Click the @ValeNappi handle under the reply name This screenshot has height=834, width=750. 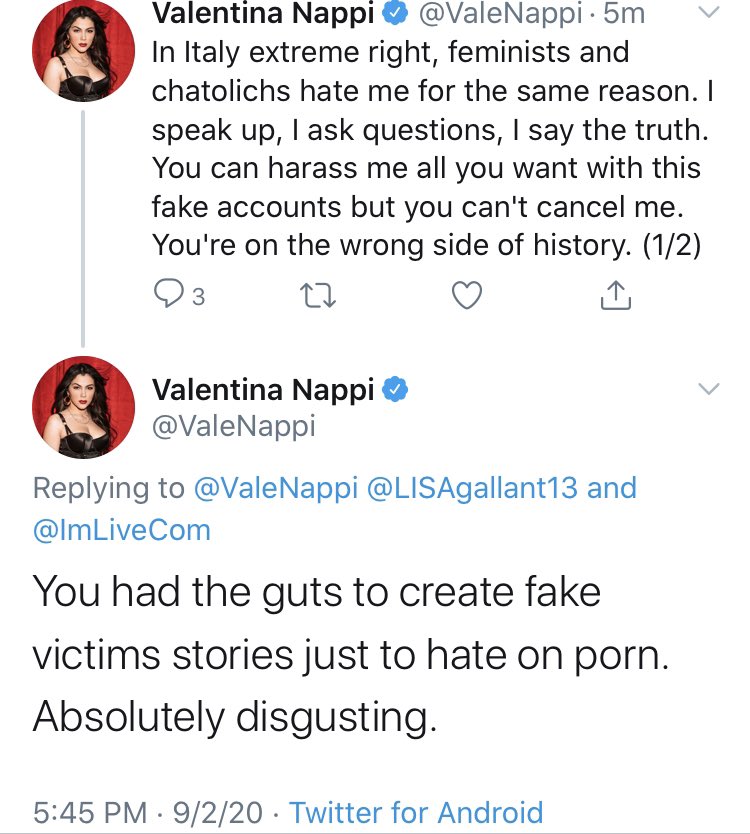point(233,426)
